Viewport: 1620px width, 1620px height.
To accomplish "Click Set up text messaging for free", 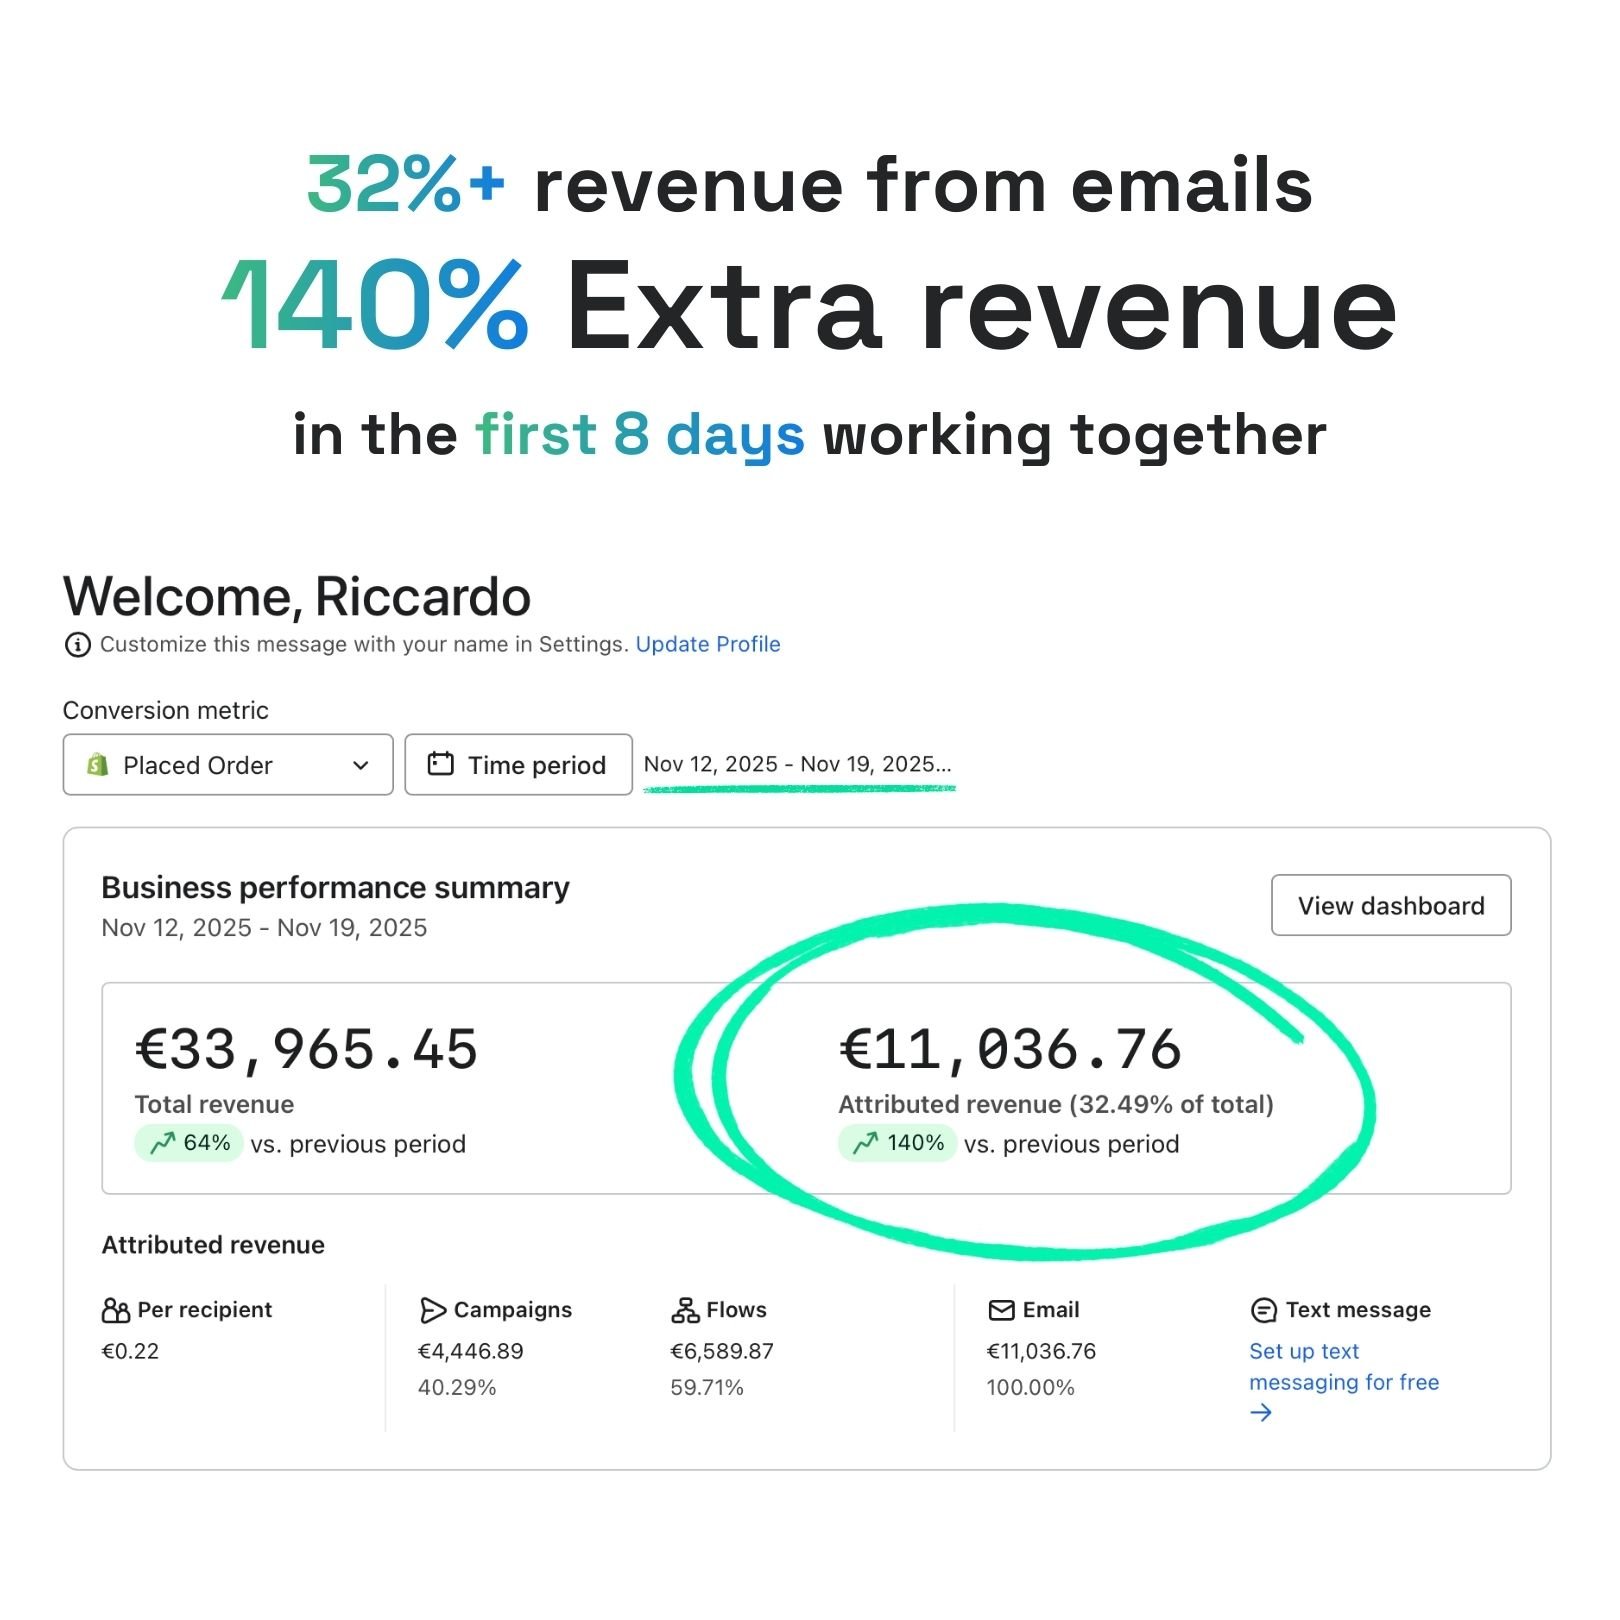I will pos(1343,1367).
